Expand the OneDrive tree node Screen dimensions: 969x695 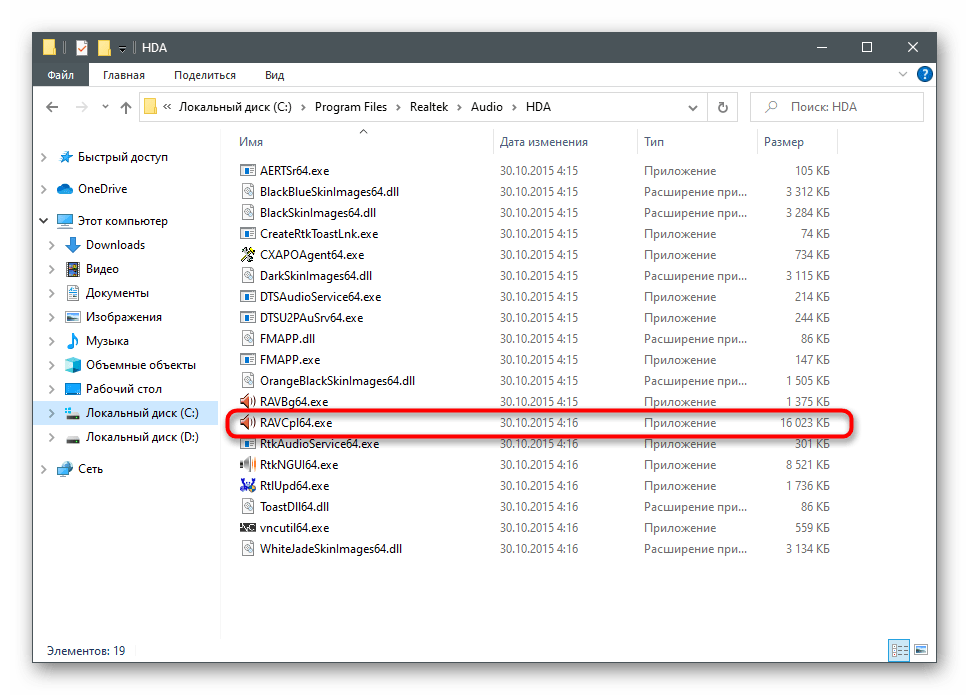44,189
